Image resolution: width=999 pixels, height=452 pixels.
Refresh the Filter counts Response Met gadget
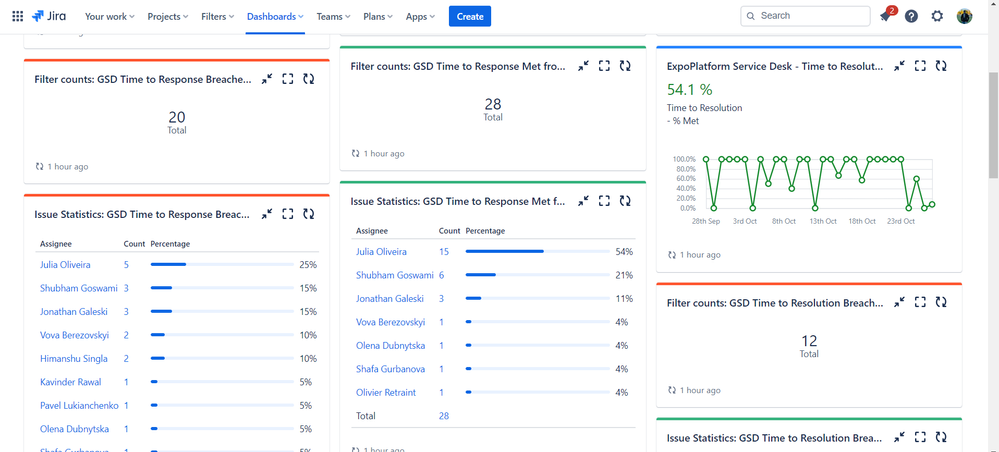click(625, 66)
